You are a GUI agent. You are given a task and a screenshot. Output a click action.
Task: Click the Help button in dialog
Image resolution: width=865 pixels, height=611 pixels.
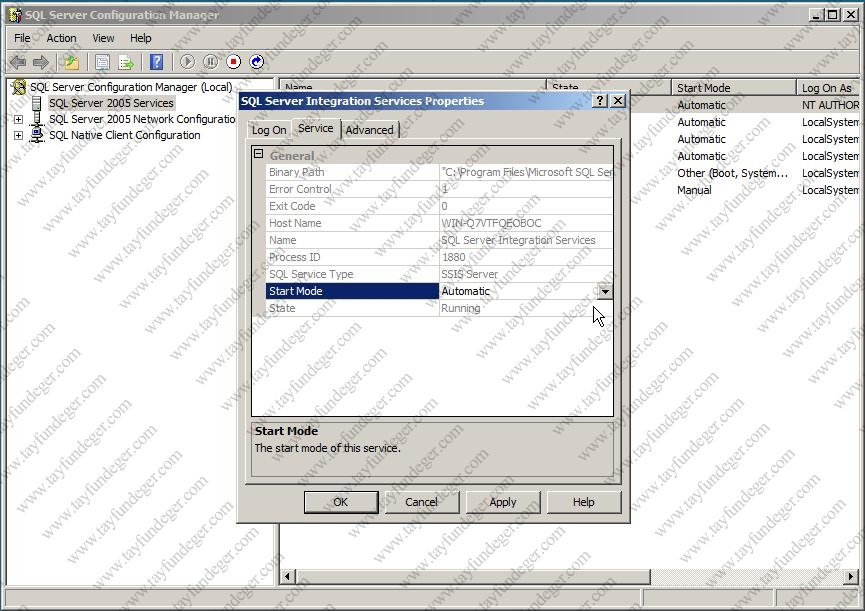584,502
